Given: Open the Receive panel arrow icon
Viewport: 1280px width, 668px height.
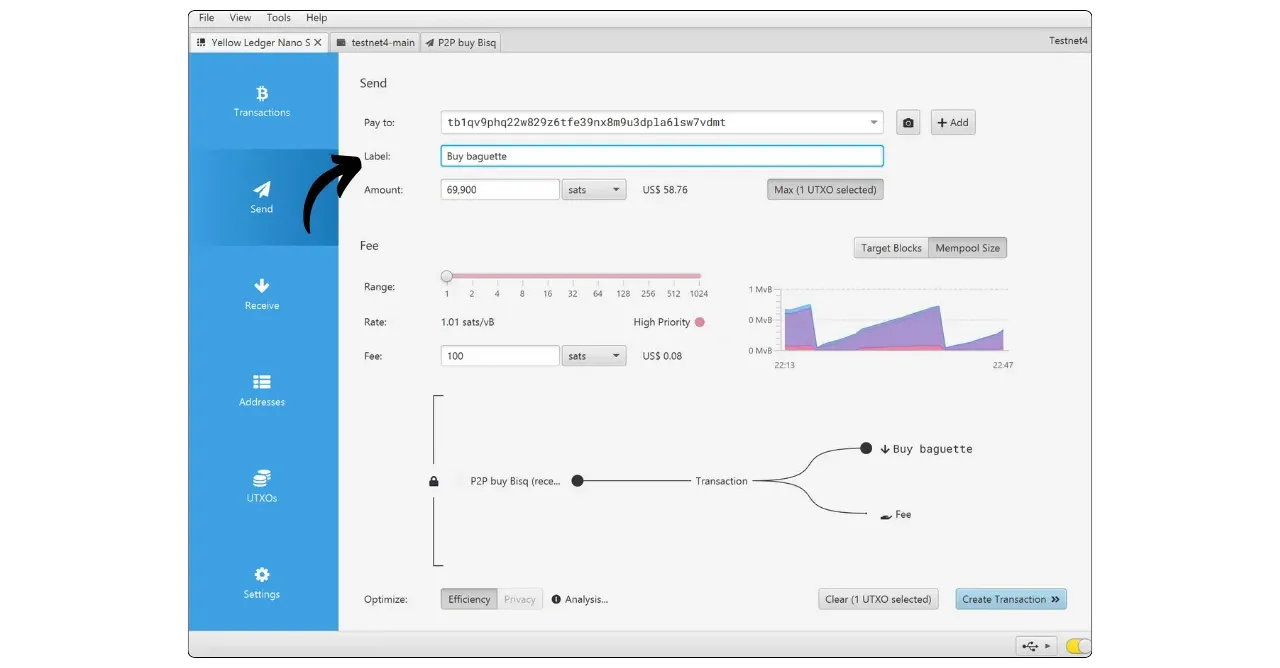Looking at the screenshot, I should 262,286.
